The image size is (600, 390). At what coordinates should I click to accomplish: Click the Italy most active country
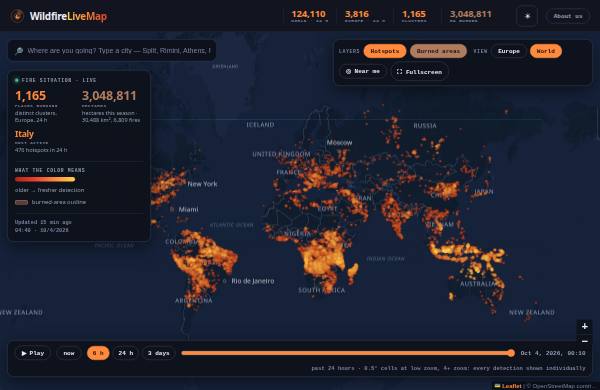(x=24, y=134)
